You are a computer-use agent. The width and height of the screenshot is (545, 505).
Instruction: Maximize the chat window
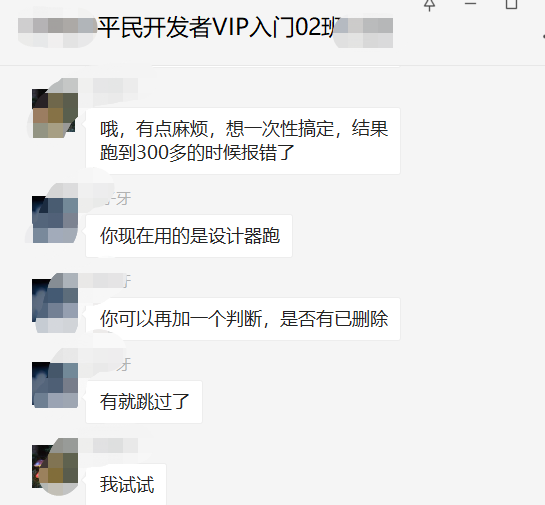[511, 4]
